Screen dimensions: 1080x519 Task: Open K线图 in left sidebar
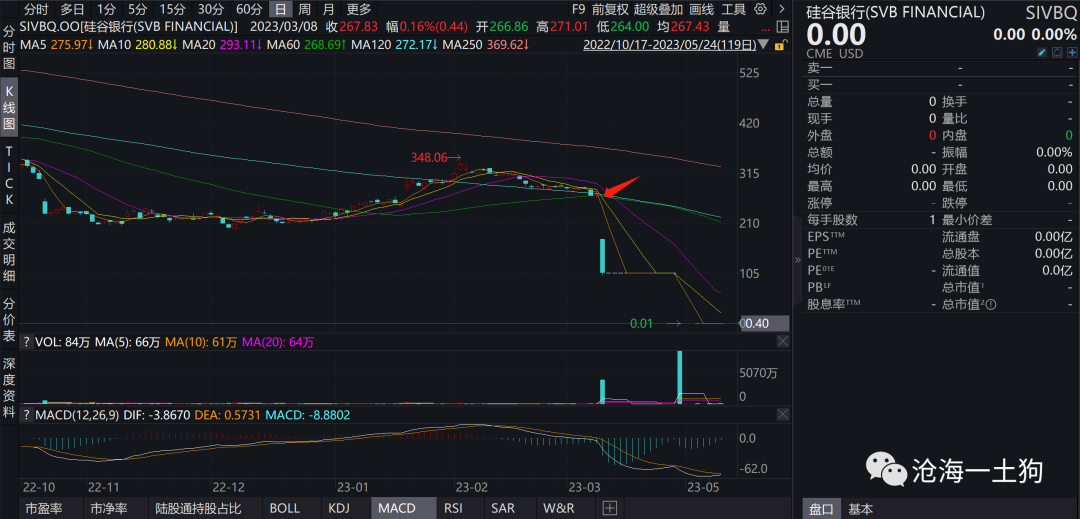tap(9, 109)
